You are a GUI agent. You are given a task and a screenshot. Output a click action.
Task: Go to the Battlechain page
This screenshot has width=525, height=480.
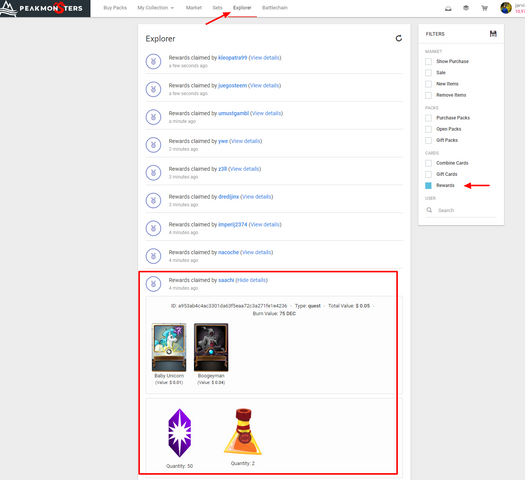pos(275,8)
